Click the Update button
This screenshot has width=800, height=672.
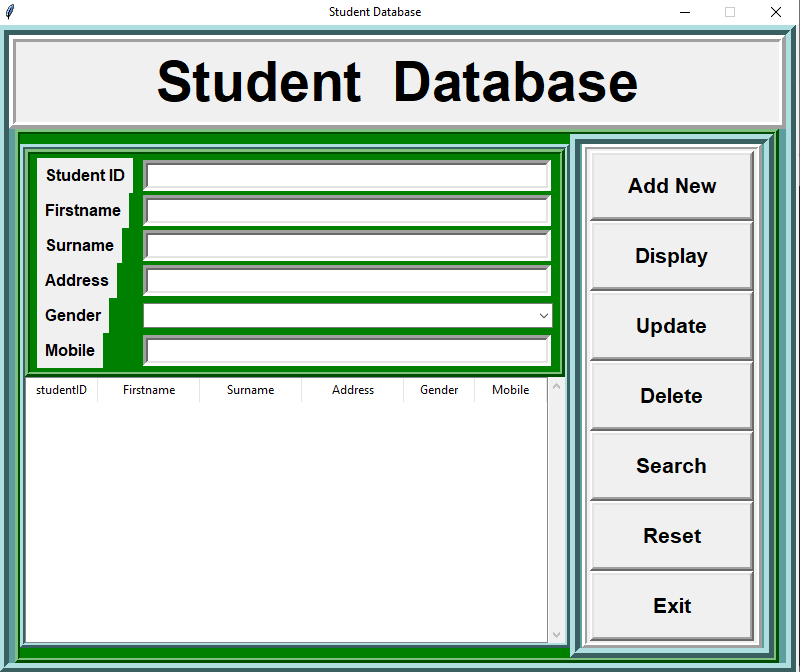670,326
